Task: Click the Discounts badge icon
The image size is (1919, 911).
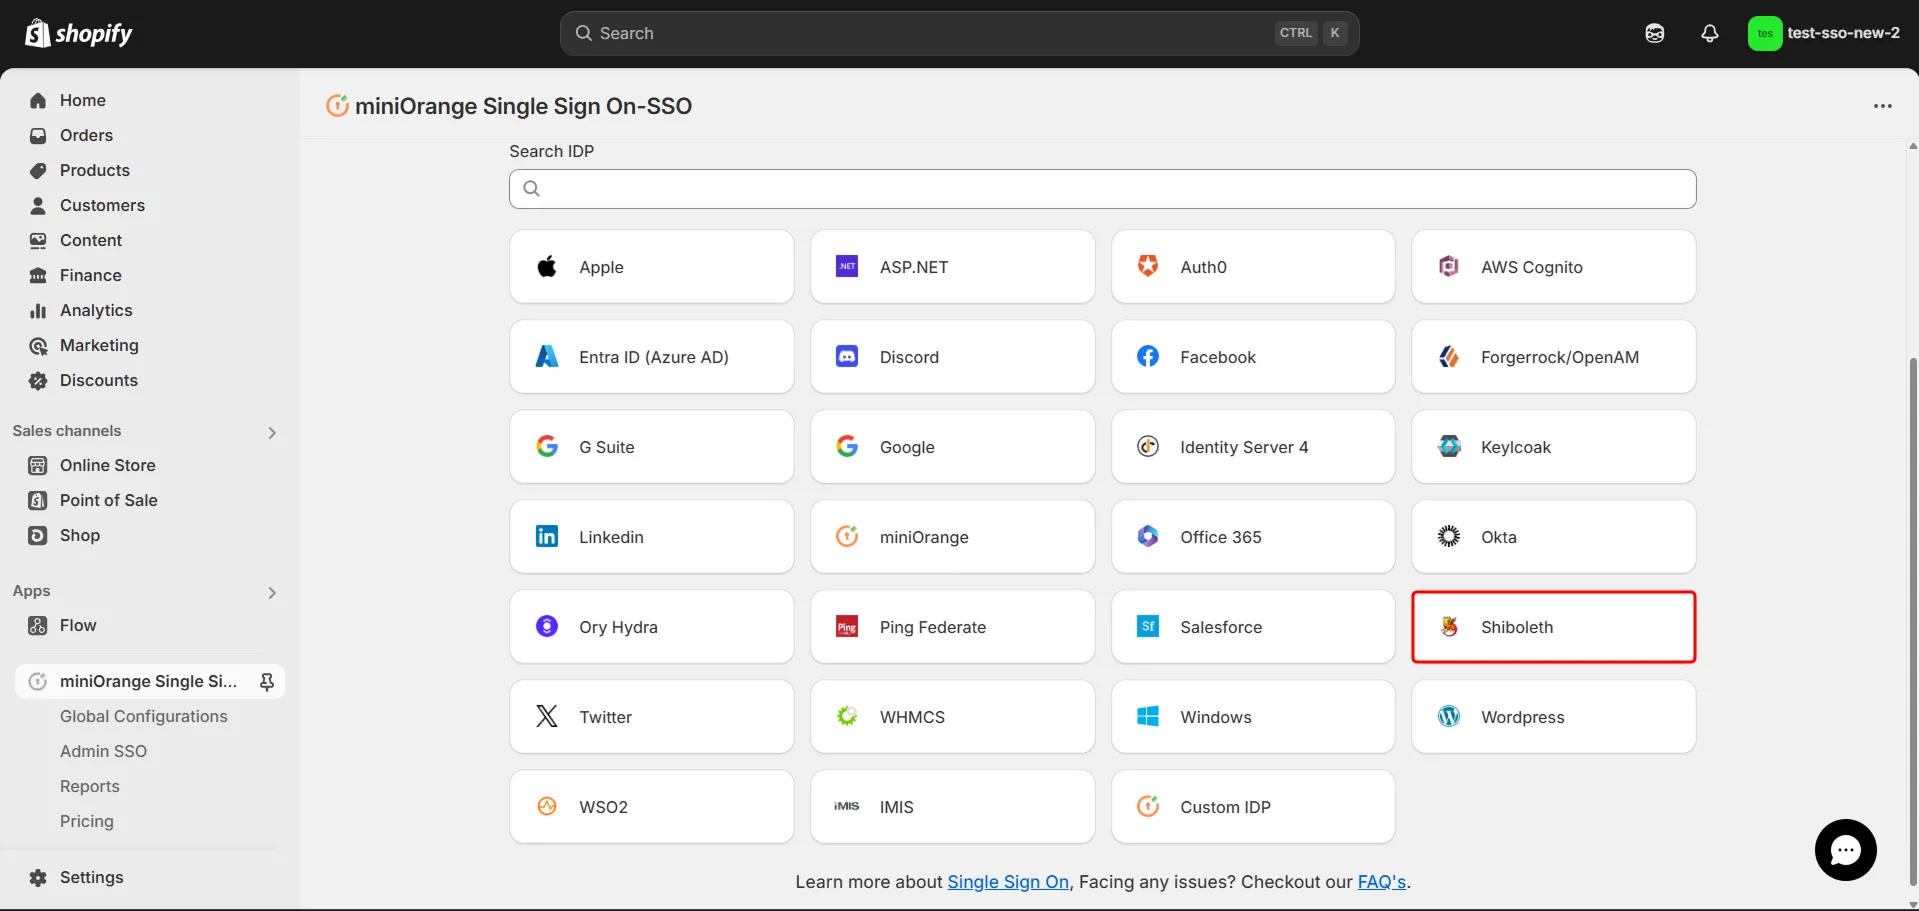Action: pyautogui.click(x=38, y=381)
